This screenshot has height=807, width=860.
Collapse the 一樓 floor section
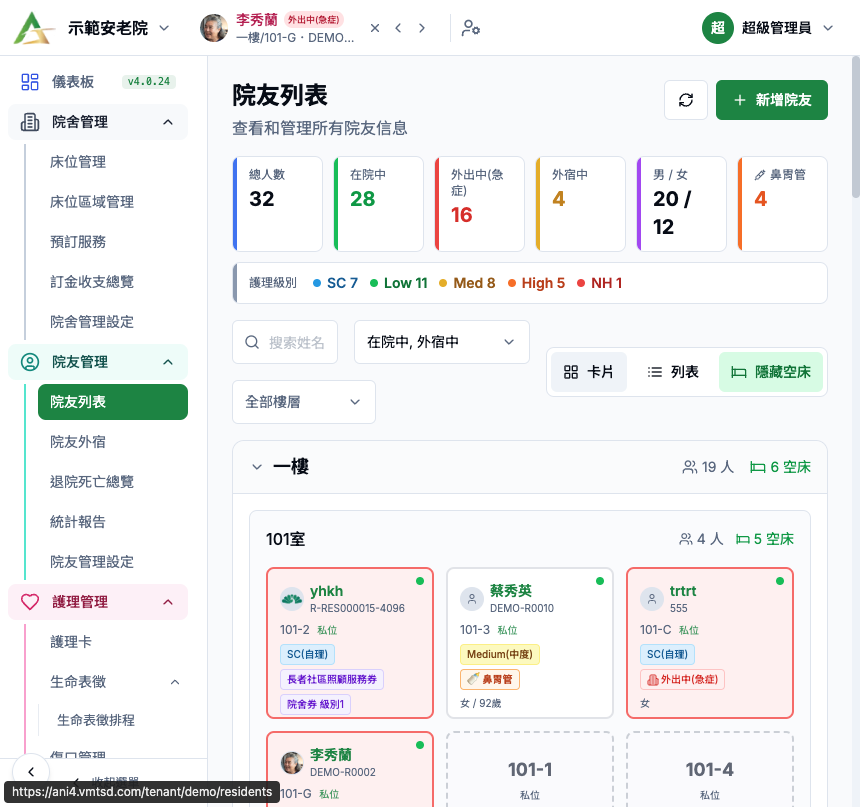[x=257, y=467]
